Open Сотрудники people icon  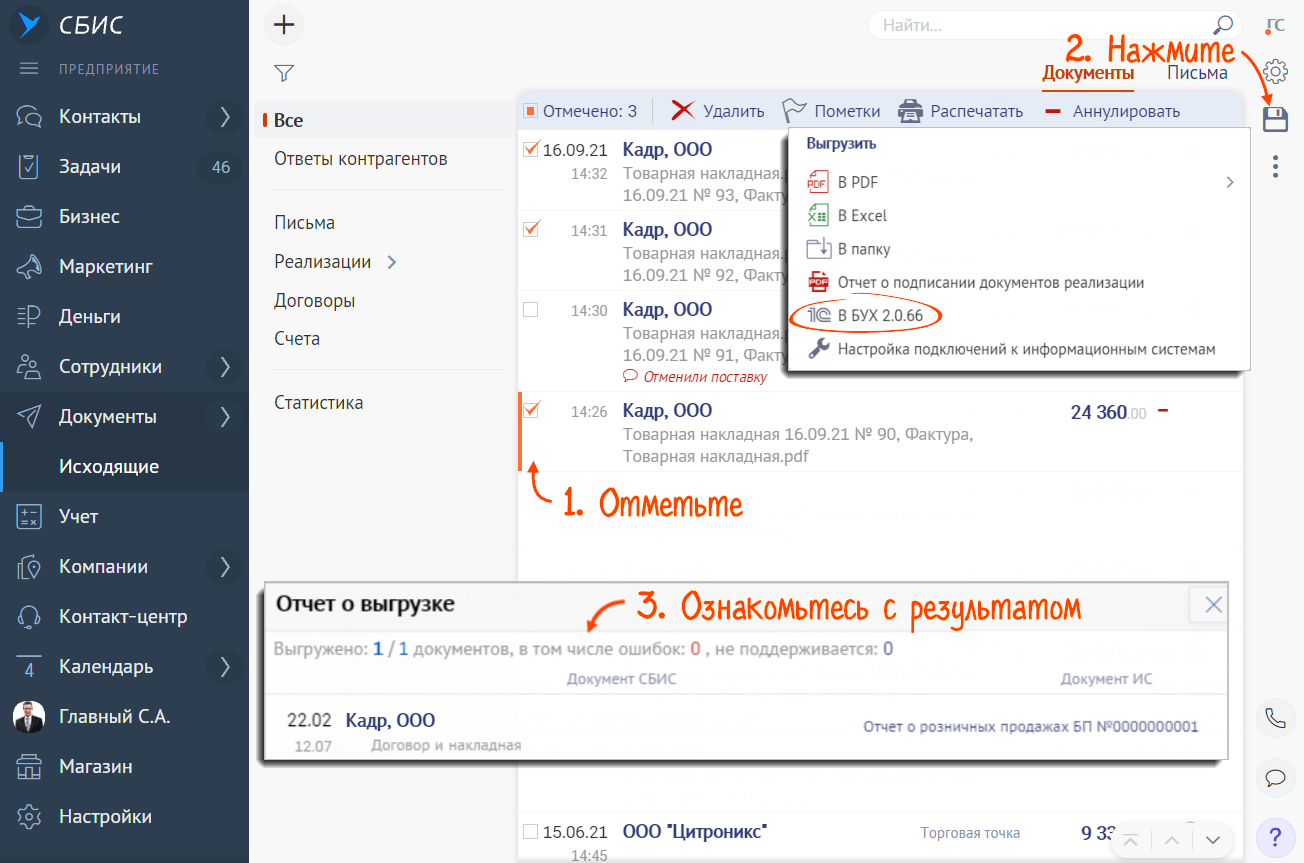pyautogui.click(x=29, y=367)
